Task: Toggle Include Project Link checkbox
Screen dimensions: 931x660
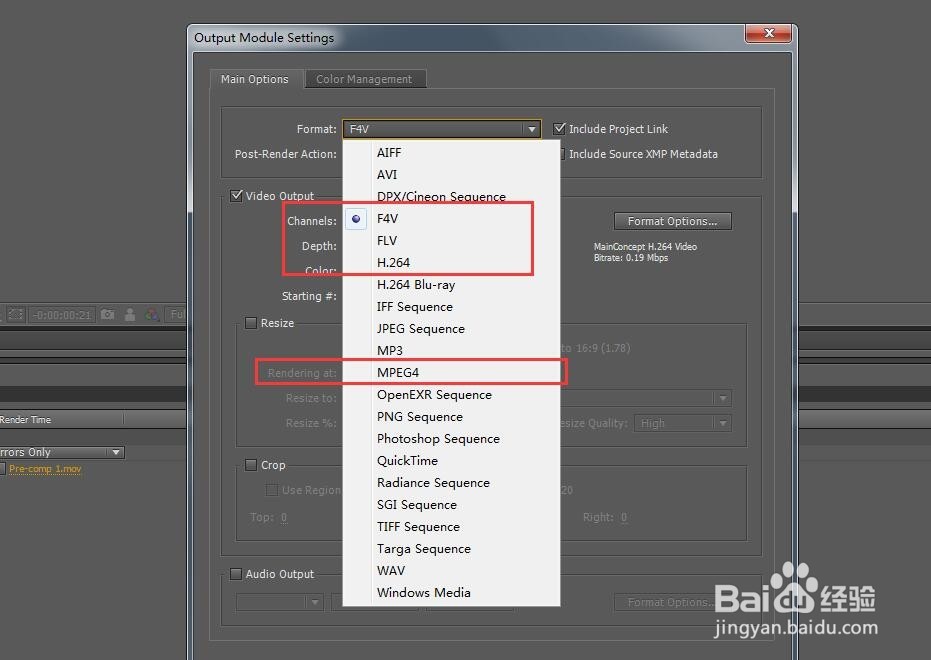Action: point(559,128)
